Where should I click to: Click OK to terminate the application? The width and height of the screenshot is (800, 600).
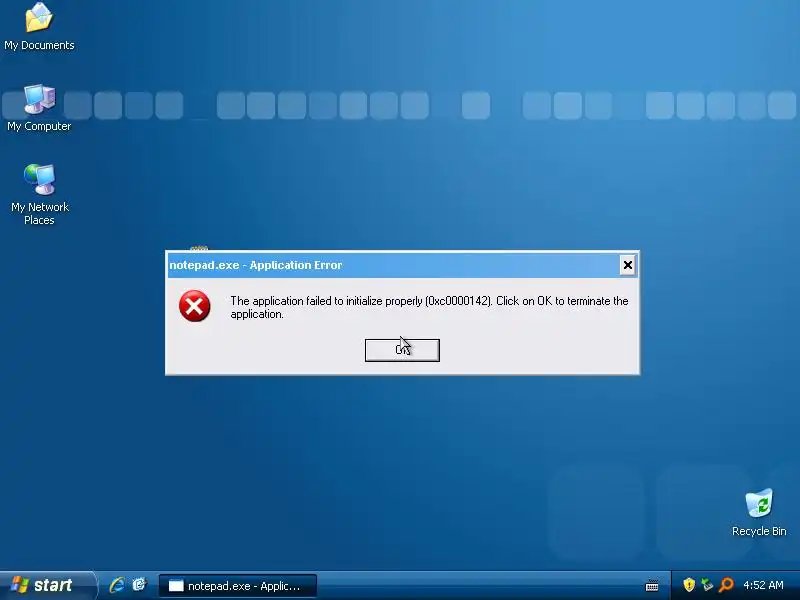click(402, 350)
